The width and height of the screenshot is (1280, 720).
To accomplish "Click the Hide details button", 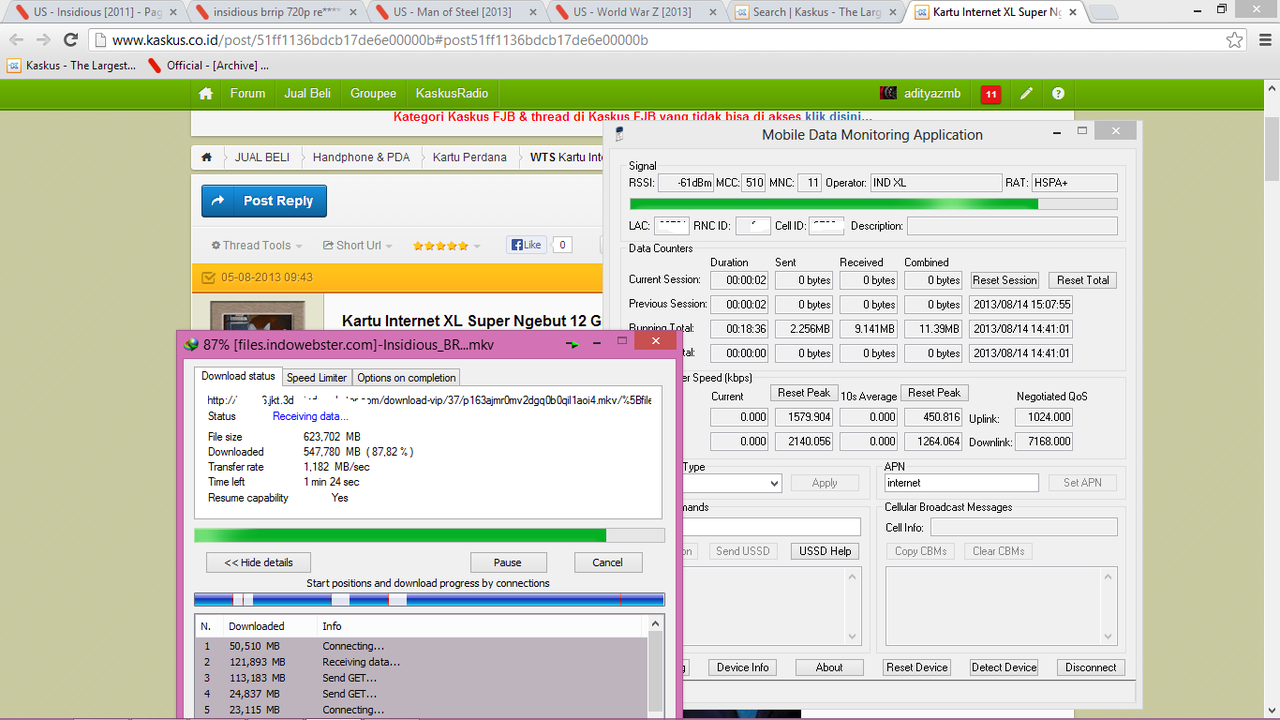I will pyautogui.click(x=258, y=562).
